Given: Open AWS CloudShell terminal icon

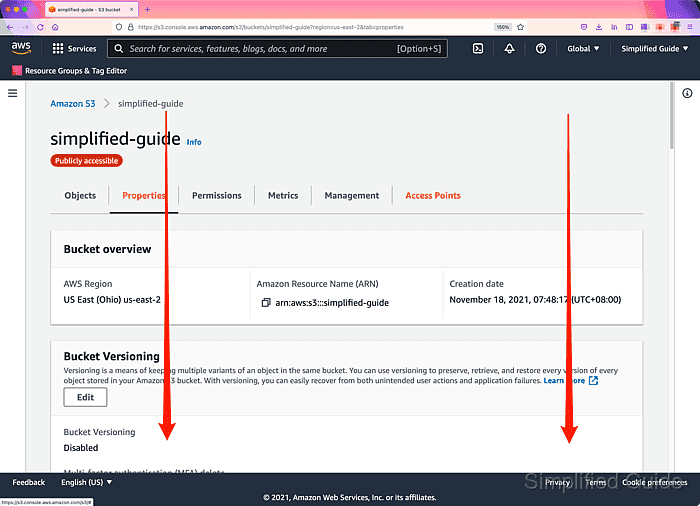Looking at the screenshot, I should [x=478, y=49].
